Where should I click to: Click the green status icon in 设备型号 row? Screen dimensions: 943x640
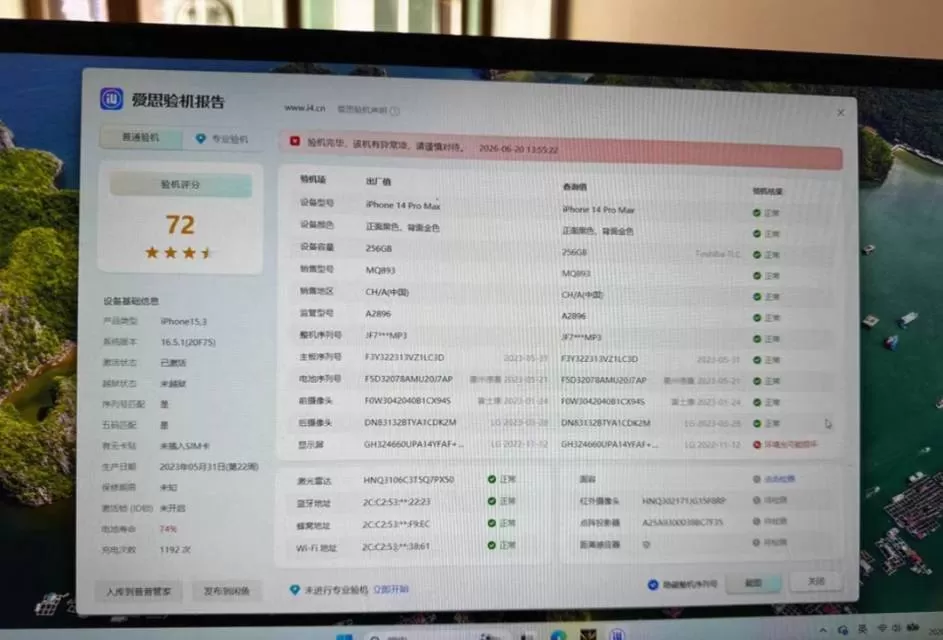[x=757, y=213]
